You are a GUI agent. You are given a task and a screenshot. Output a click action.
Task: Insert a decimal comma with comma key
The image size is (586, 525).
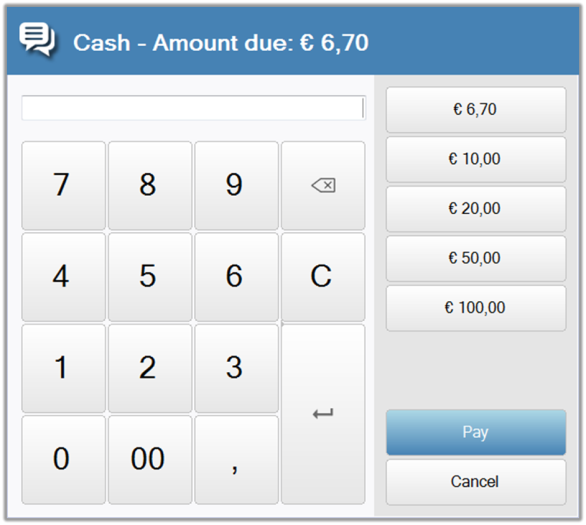coord(237,460)
